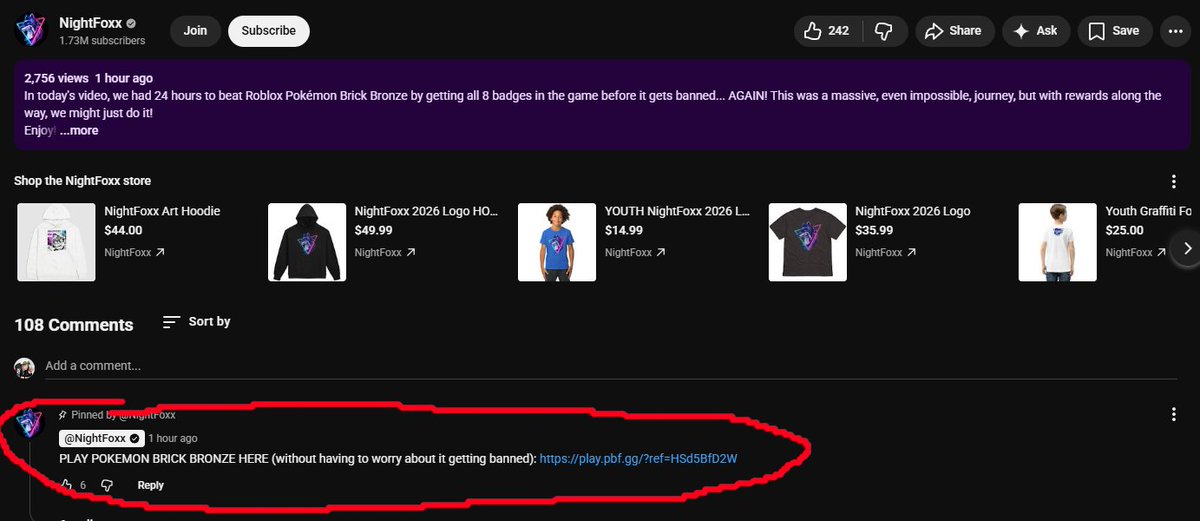Open the pinned comment options menu
This screenshot has width=1200, height=521.
(1174, 414)
